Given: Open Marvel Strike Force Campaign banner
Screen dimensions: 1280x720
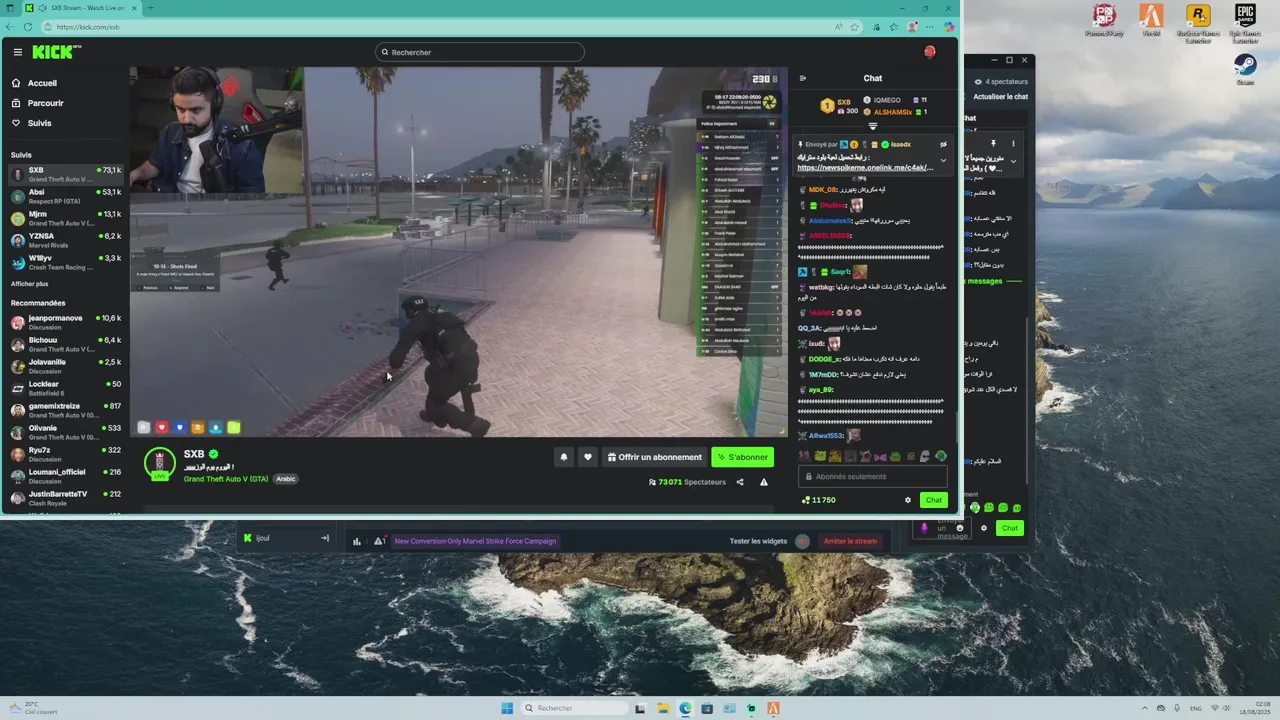Looking at the screenshot, I should point(475,541).
